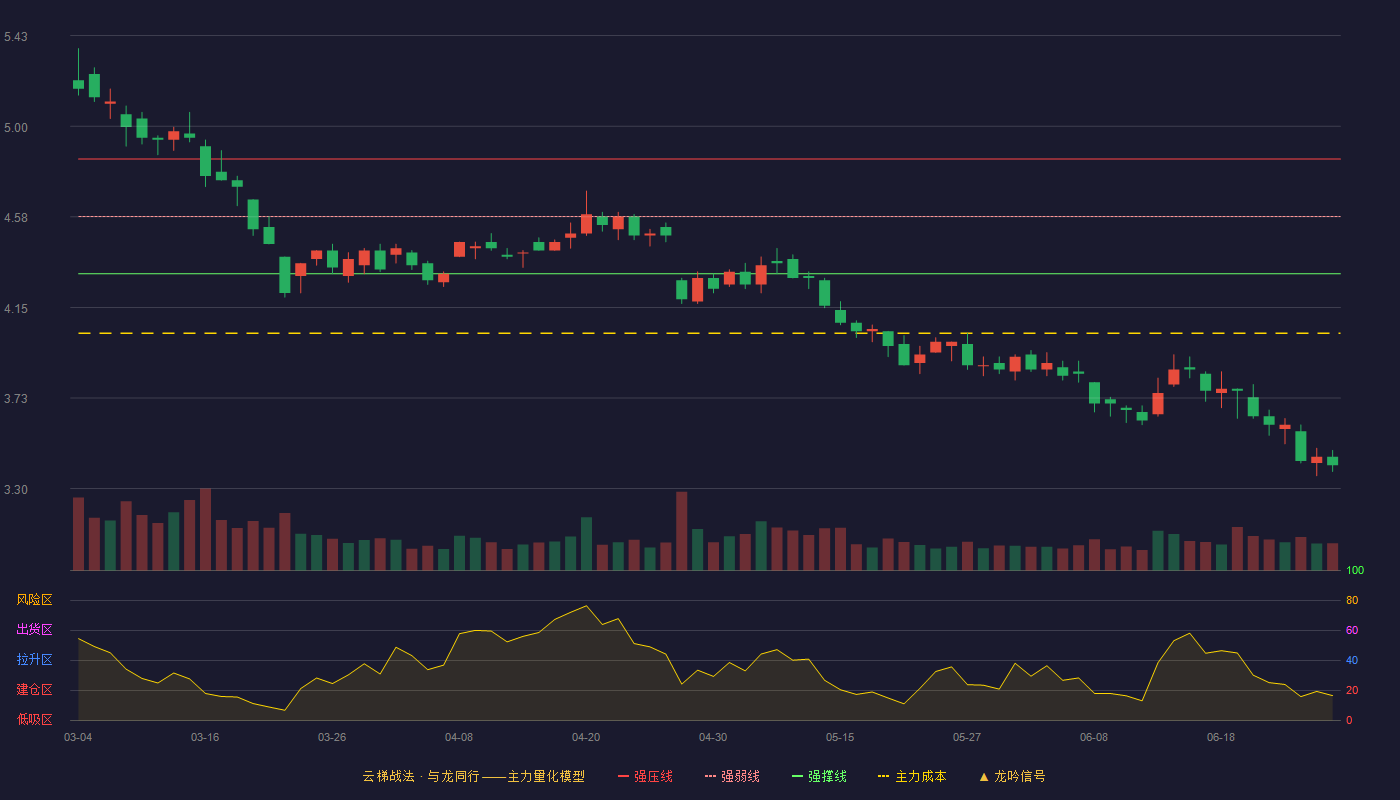Click the 5.43 price axis label
The height and width of the screenshot is (800, 1400).
15,37
